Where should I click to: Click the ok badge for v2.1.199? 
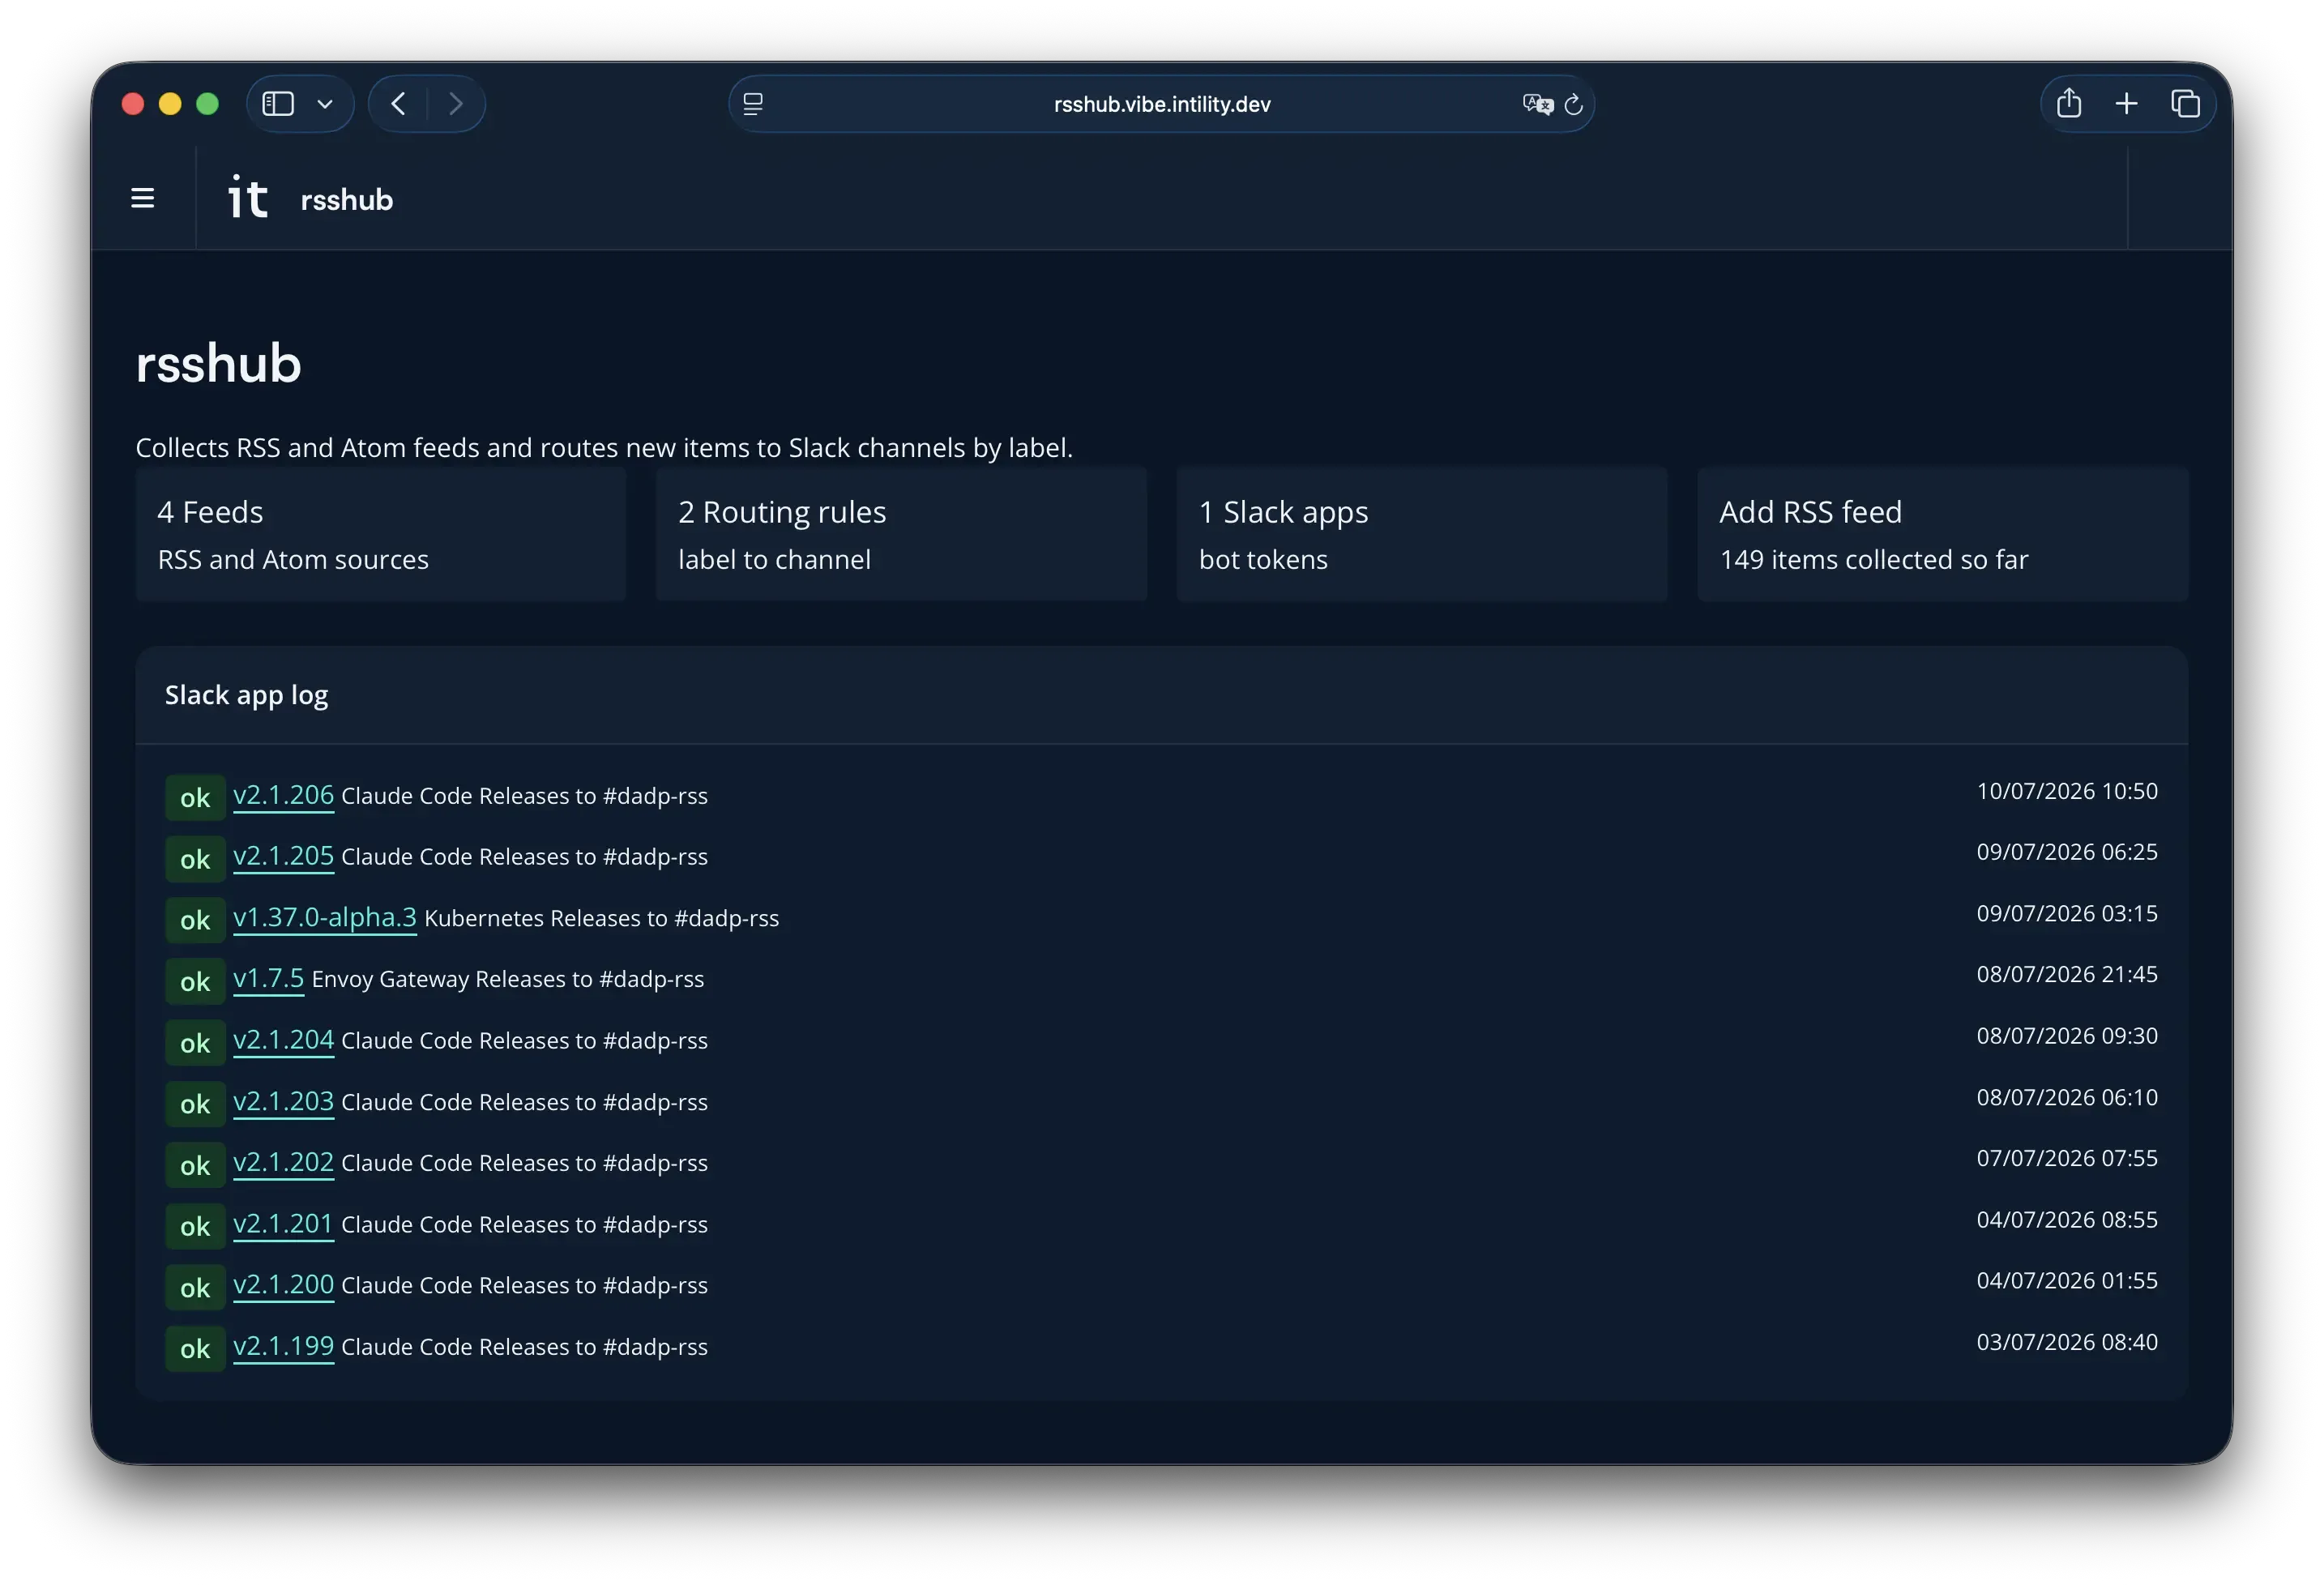pyautogui.click(x=195, y=1349)
